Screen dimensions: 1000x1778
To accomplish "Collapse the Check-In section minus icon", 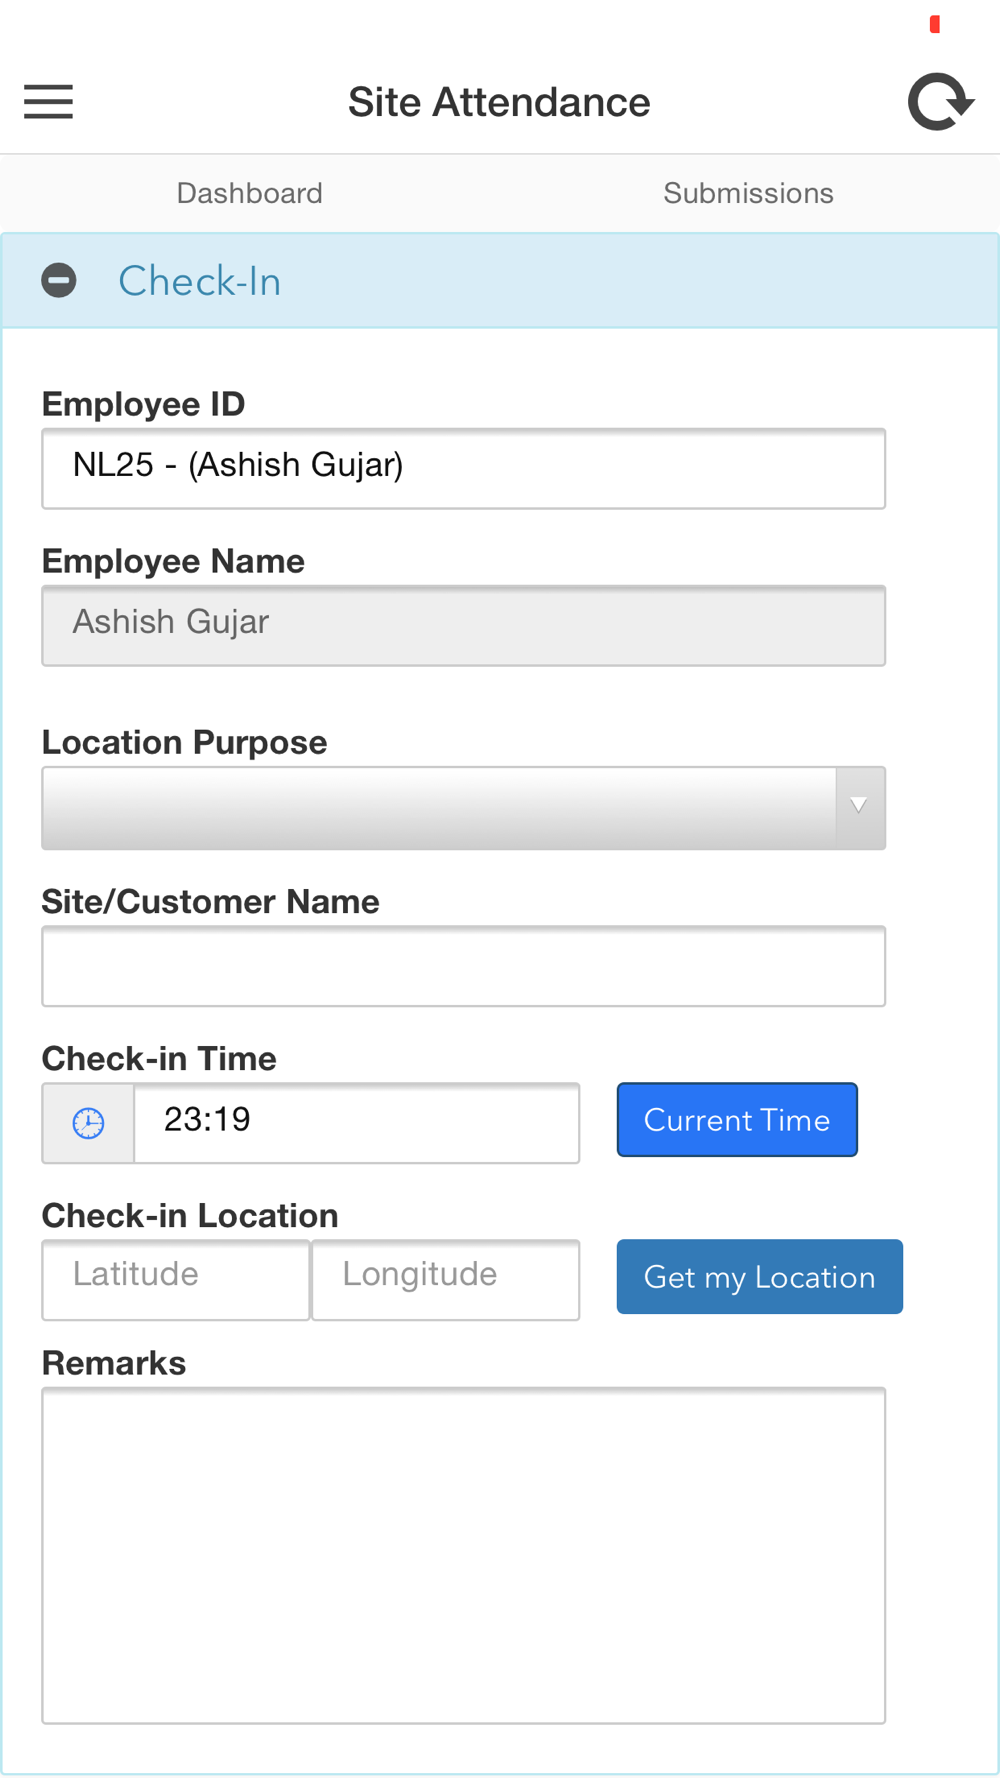I will (59, 281).
